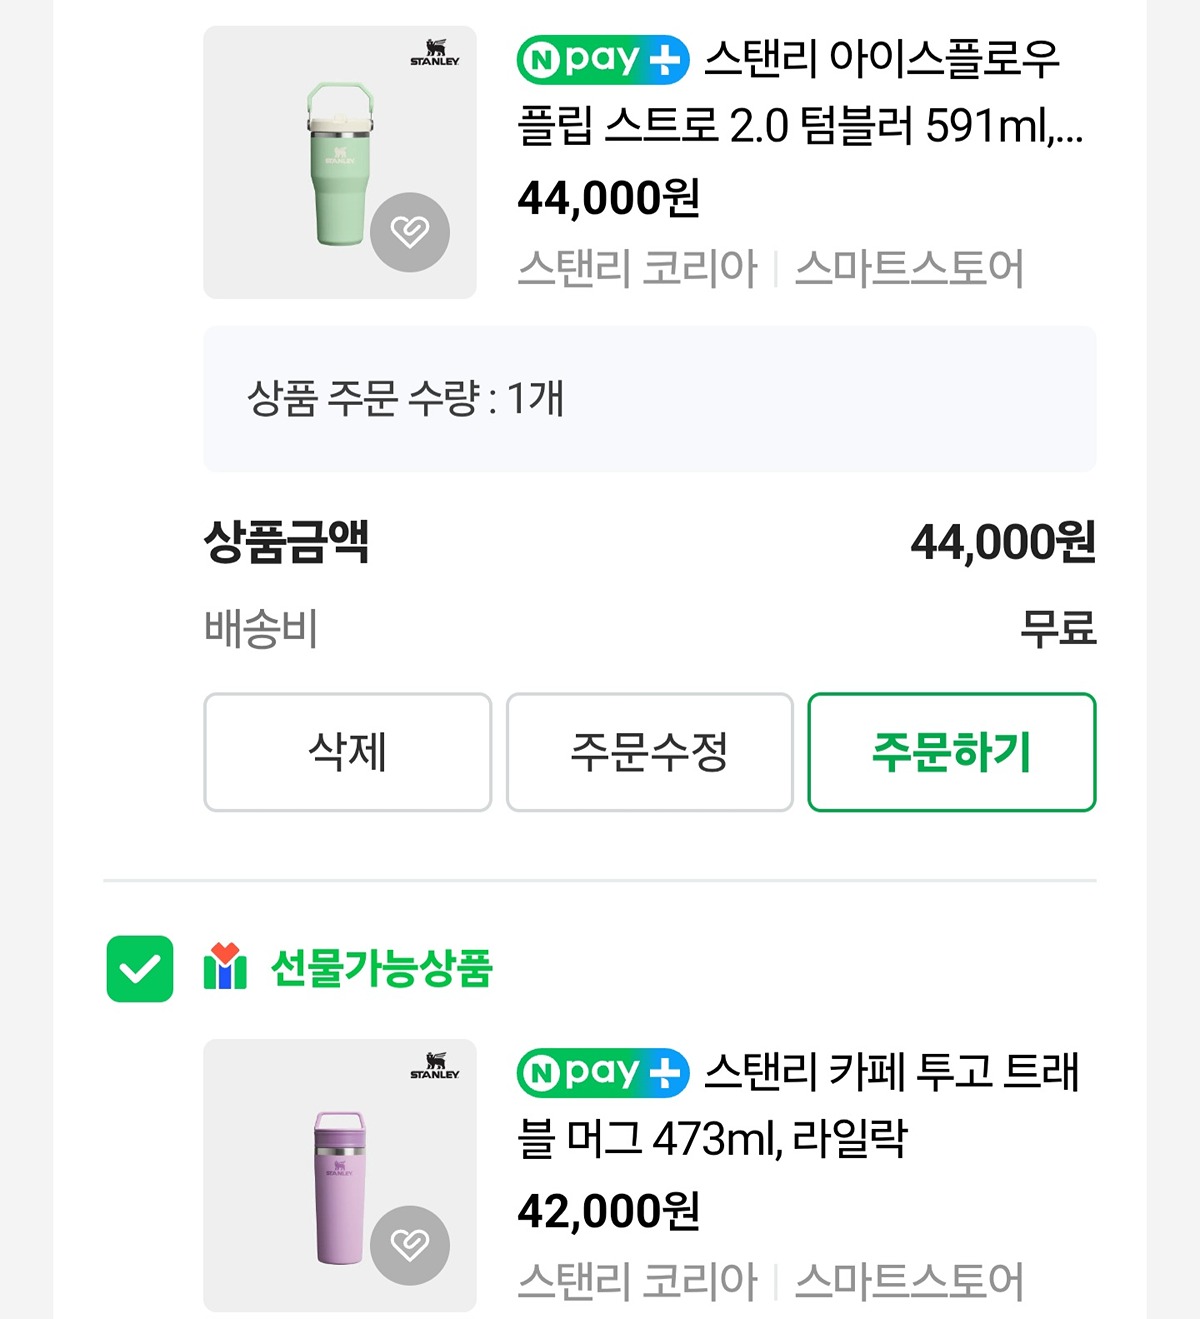
Task: Tap heart icon on green tumbler image
Action: (x=410, y=232)
